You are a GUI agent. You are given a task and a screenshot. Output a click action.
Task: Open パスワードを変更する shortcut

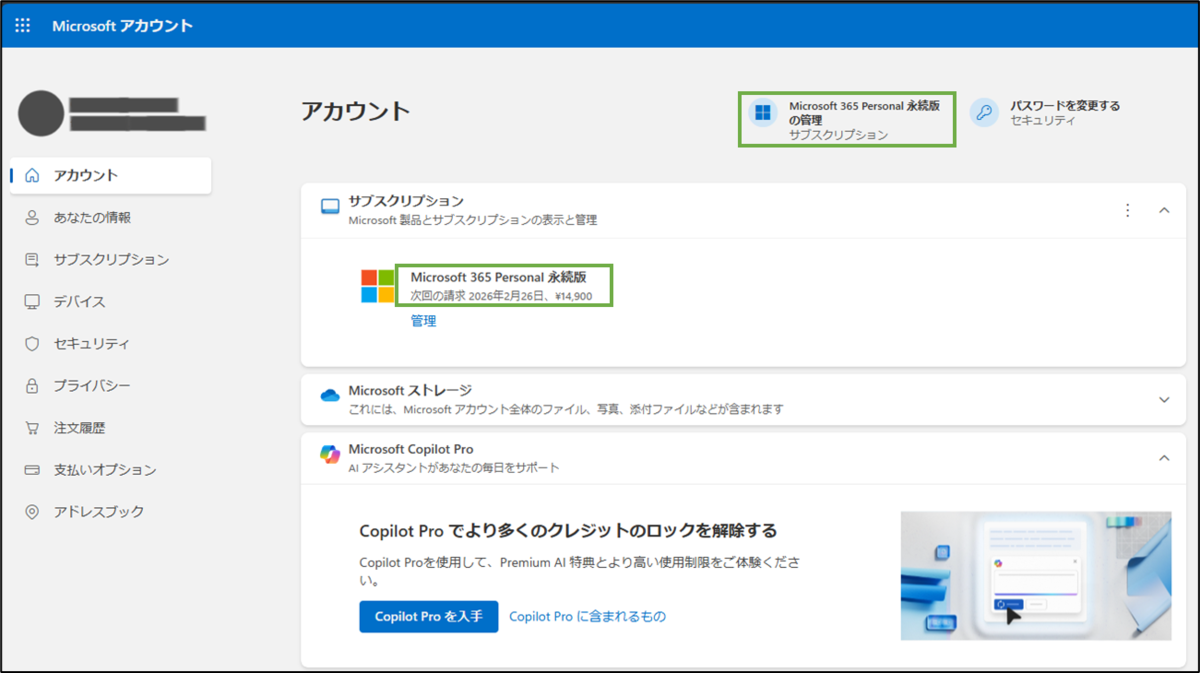point(1045,112)
